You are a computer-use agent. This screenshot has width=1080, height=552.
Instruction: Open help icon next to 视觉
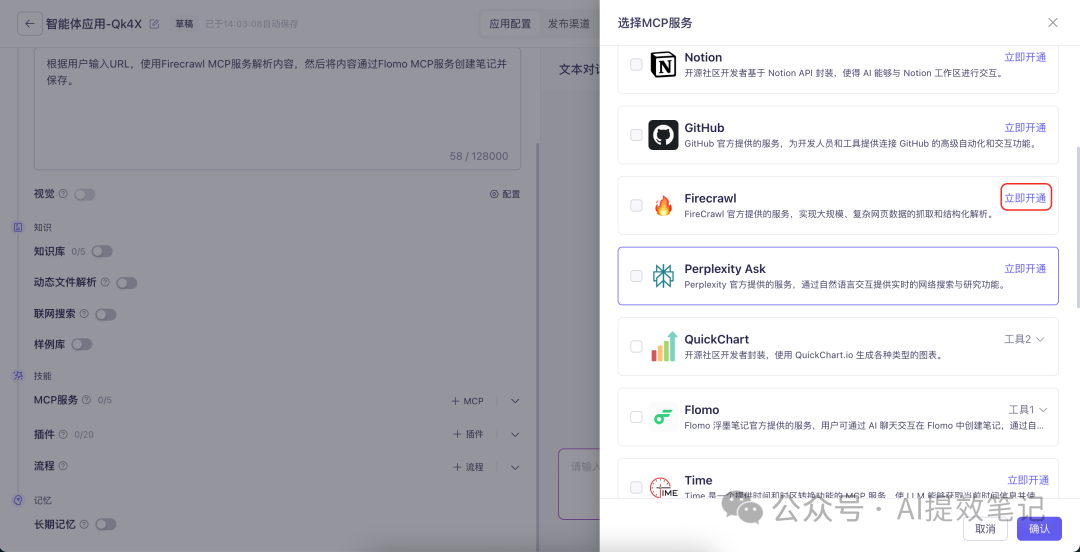tap(63, 194)
